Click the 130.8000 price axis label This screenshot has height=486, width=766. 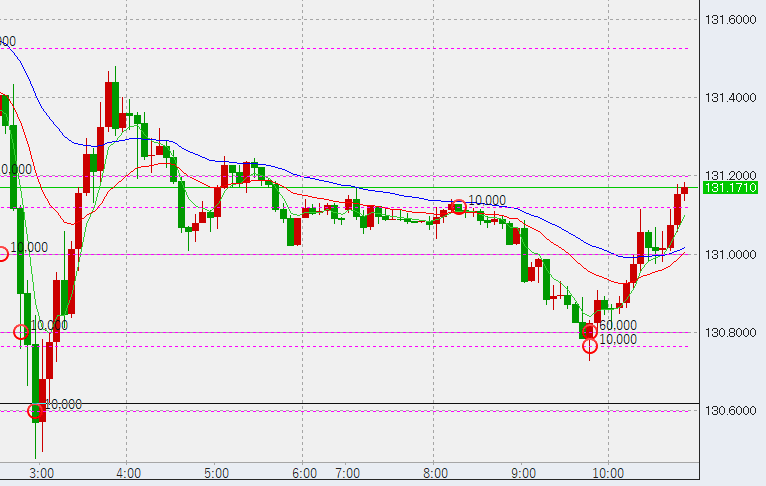(x=729, y=332)
